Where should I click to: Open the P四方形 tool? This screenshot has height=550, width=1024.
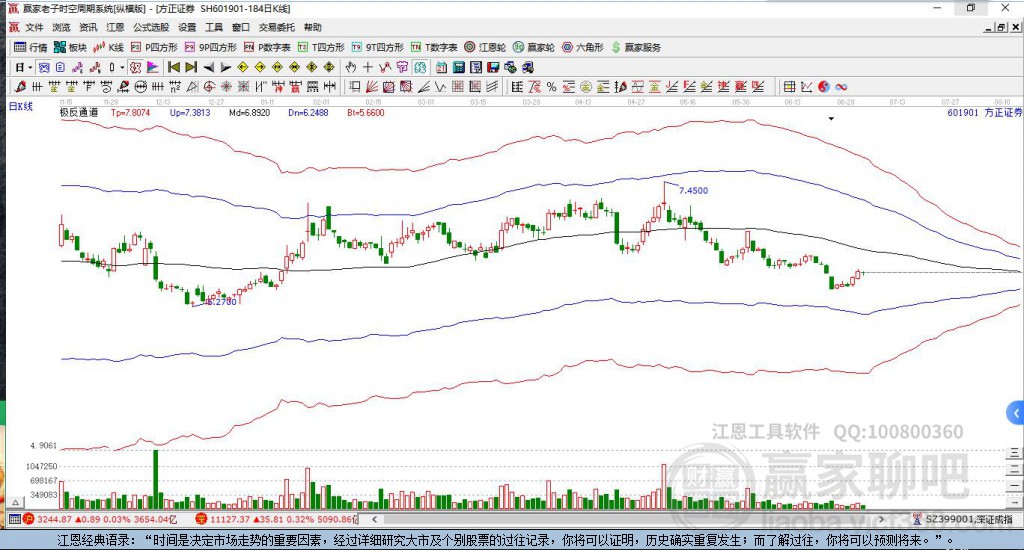coord(154,47)
